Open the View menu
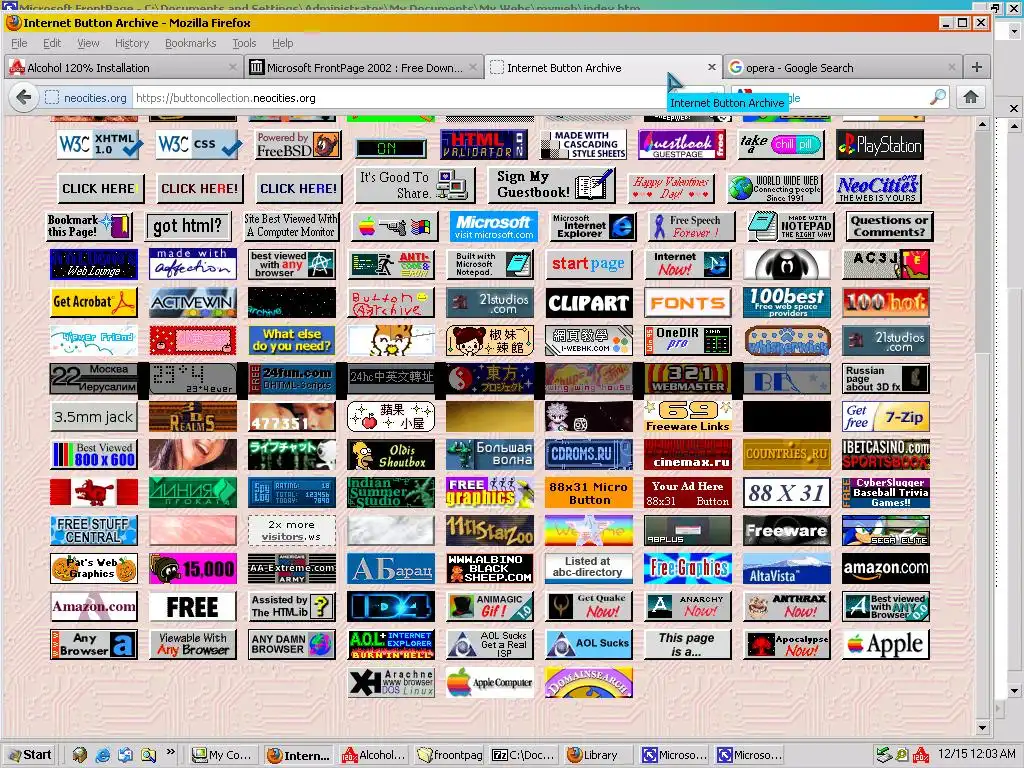Image resolution: width=1024 pixels, height=768 pixels. [x=88, y=43]
